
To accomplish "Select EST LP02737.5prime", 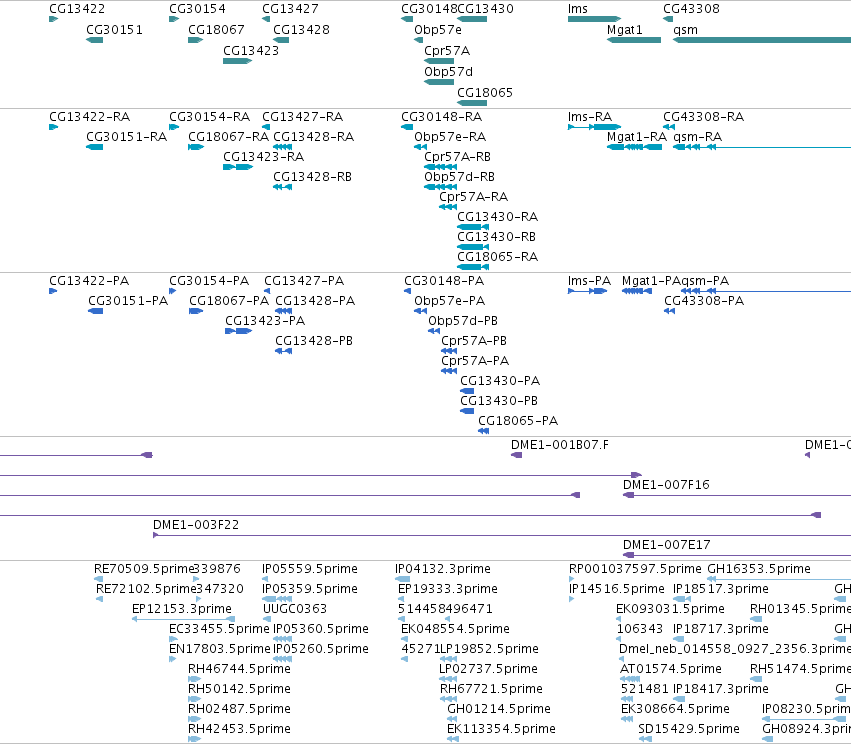I will (x=488, y=670).
